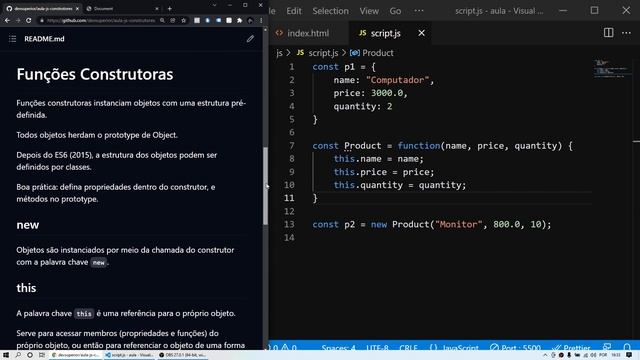640x360 pixels.
Task: Expand the hidden VS Code menus ellipsis
Action: [419, 11]
